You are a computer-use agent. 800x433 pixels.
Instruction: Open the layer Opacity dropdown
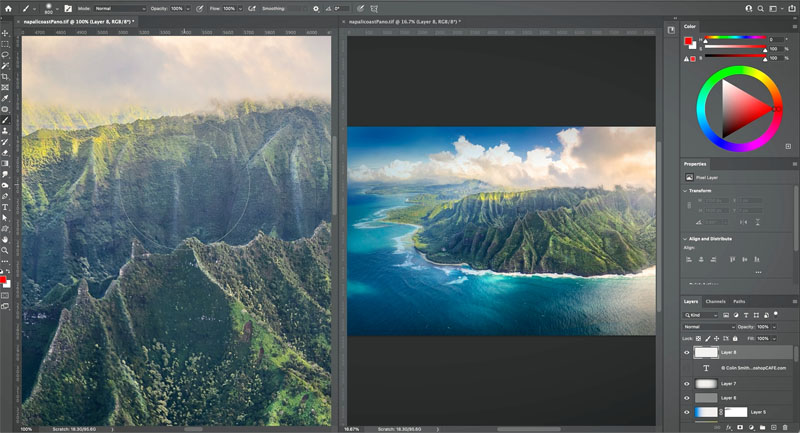pyautogui.click(x=774, y=327)
